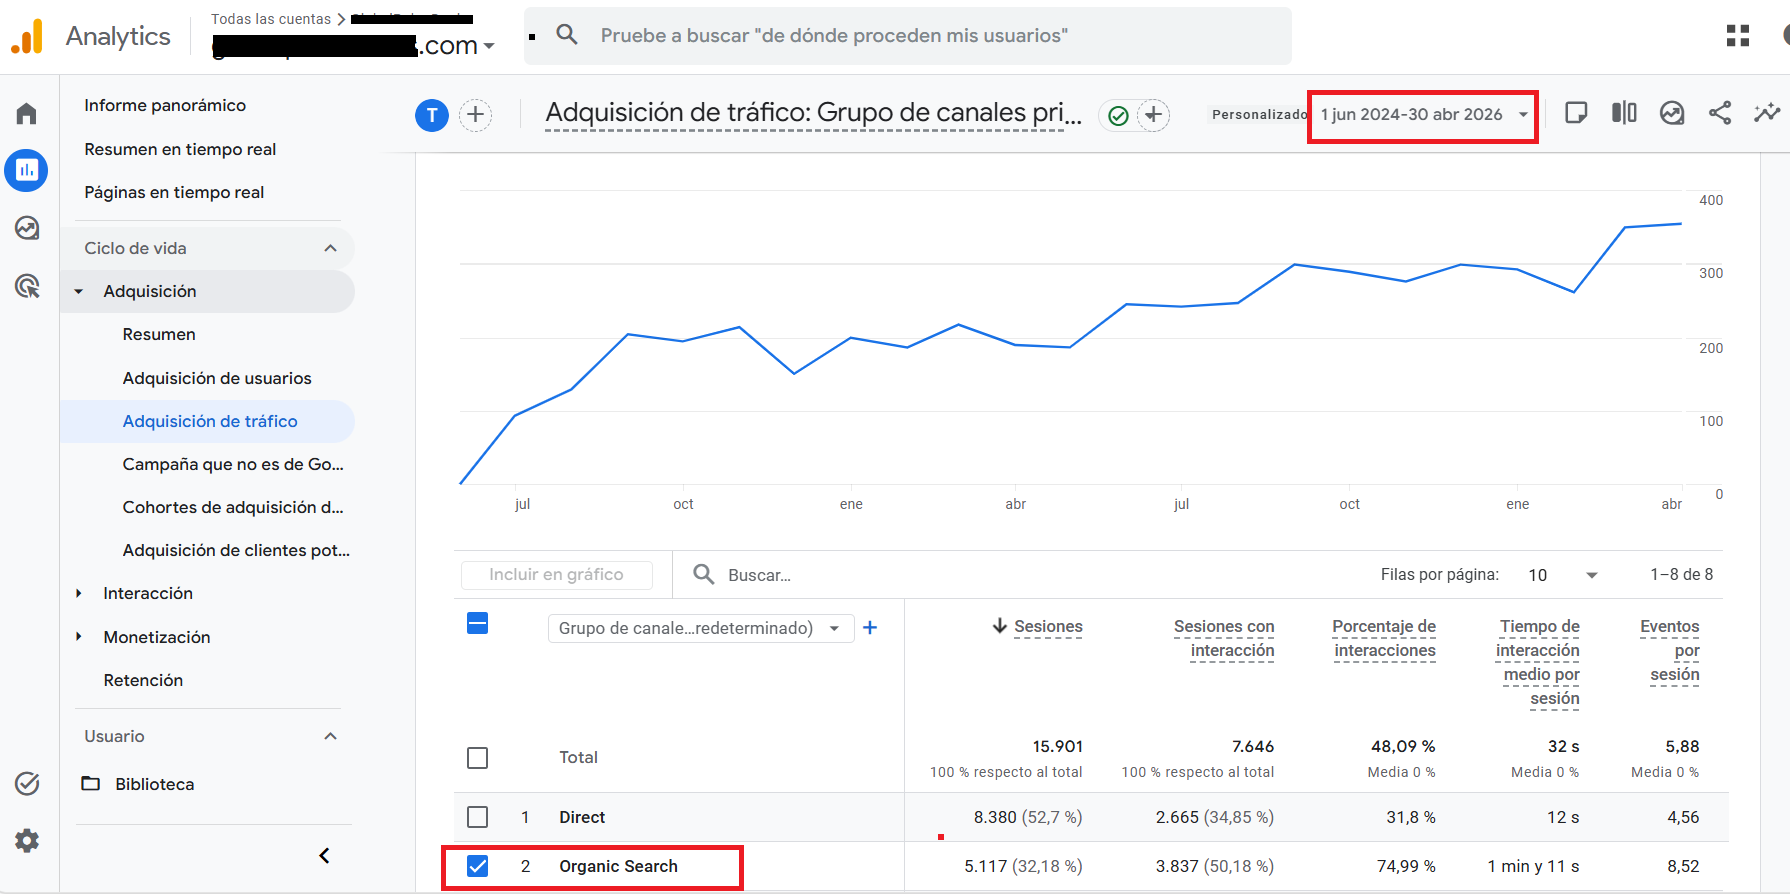Open the checkmark circle icon above Admin gear

tap(27, 784)
